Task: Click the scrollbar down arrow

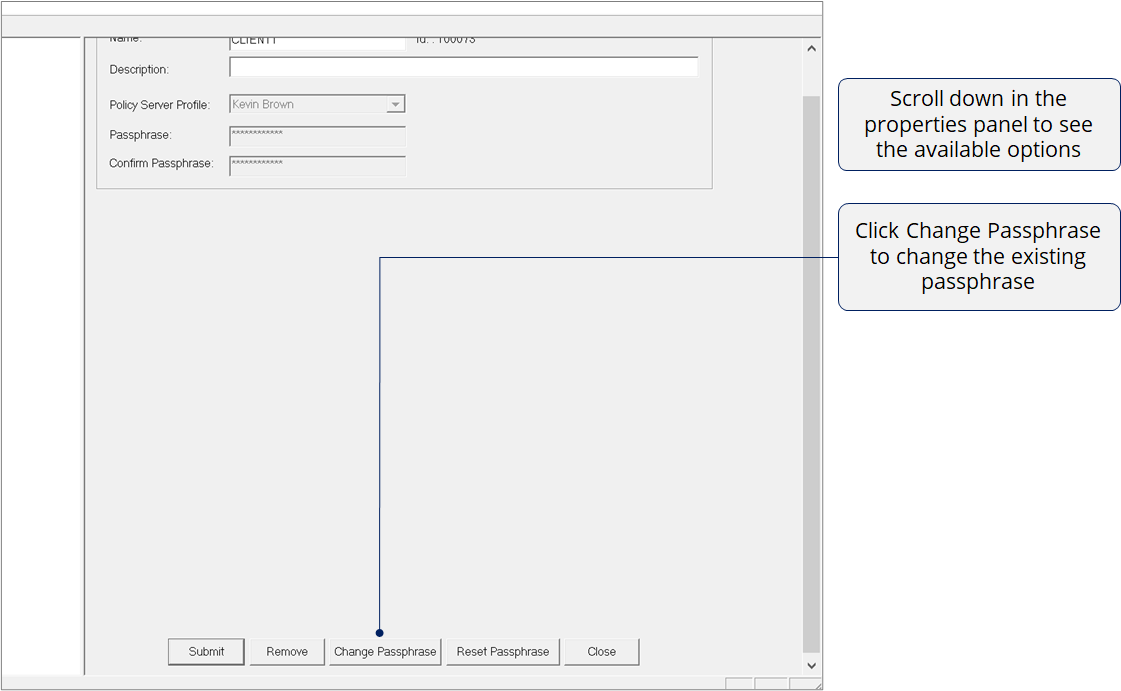Action: 811,665
